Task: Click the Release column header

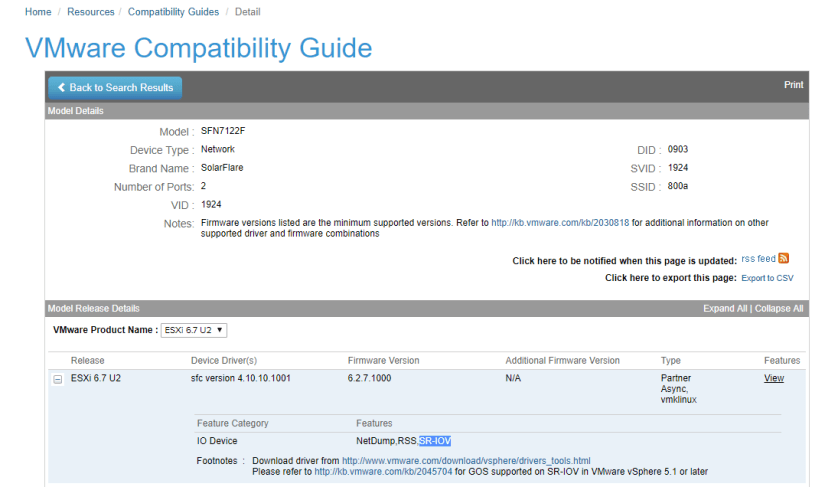Action: tap(87, 360)
